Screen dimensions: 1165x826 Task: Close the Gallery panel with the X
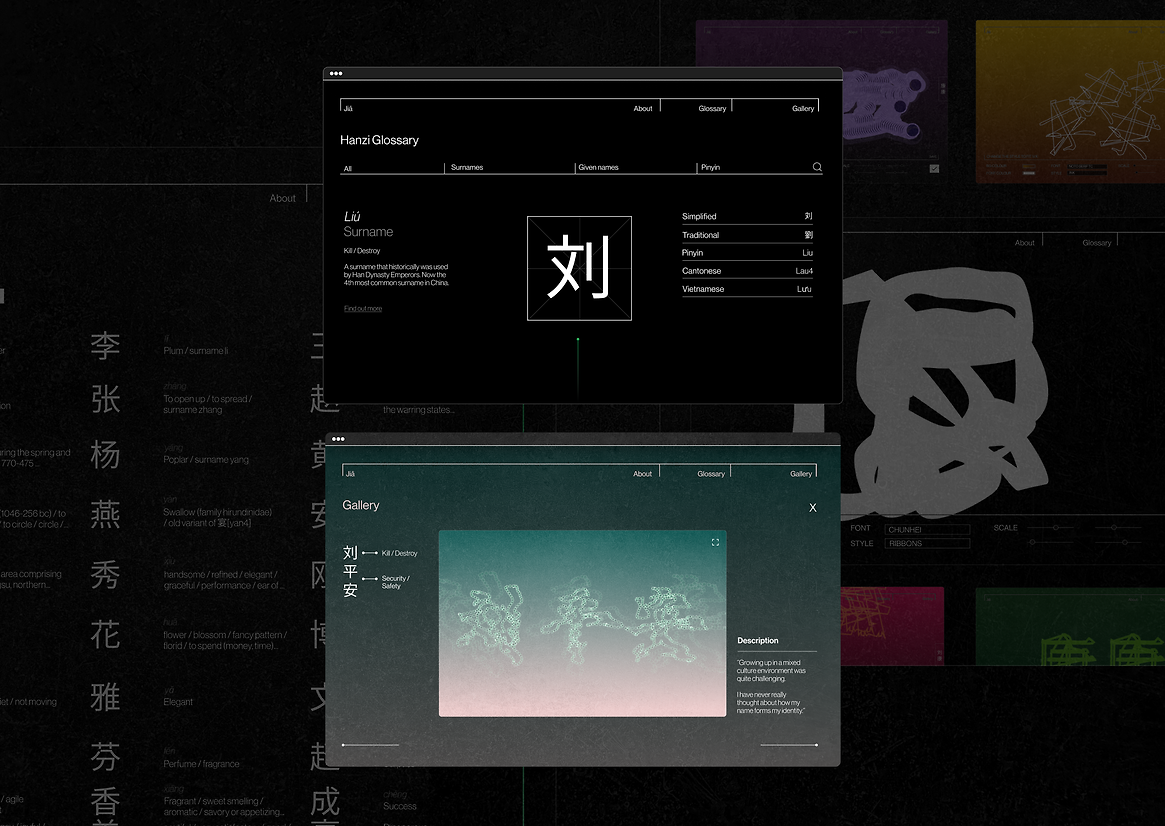813,508
